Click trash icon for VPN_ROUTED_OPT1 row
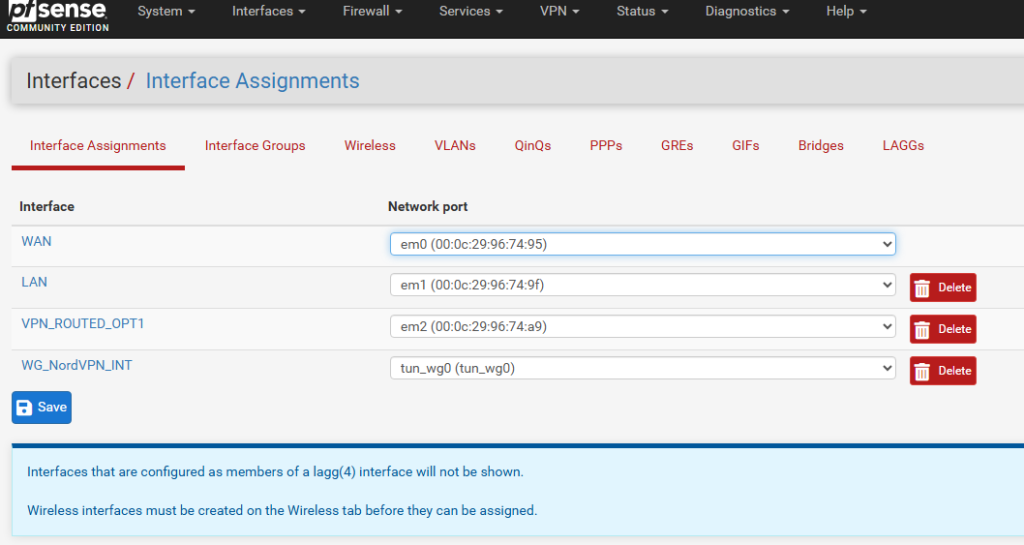Viewport: 1024px width, 545px height. click(x=923, y=330)
